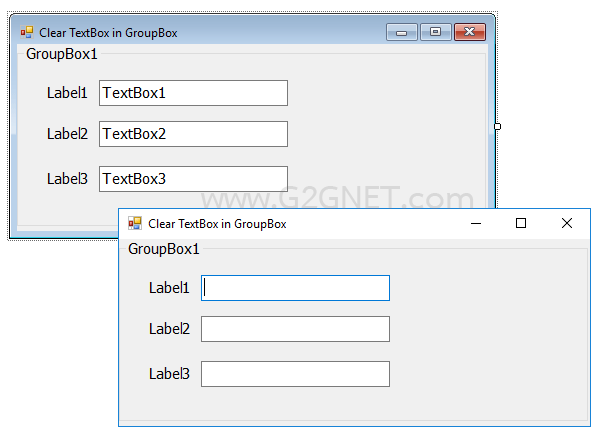Select the resize handle on the designer form's right edge
Viewport: 606px width, 444px height.
point(497,126)
